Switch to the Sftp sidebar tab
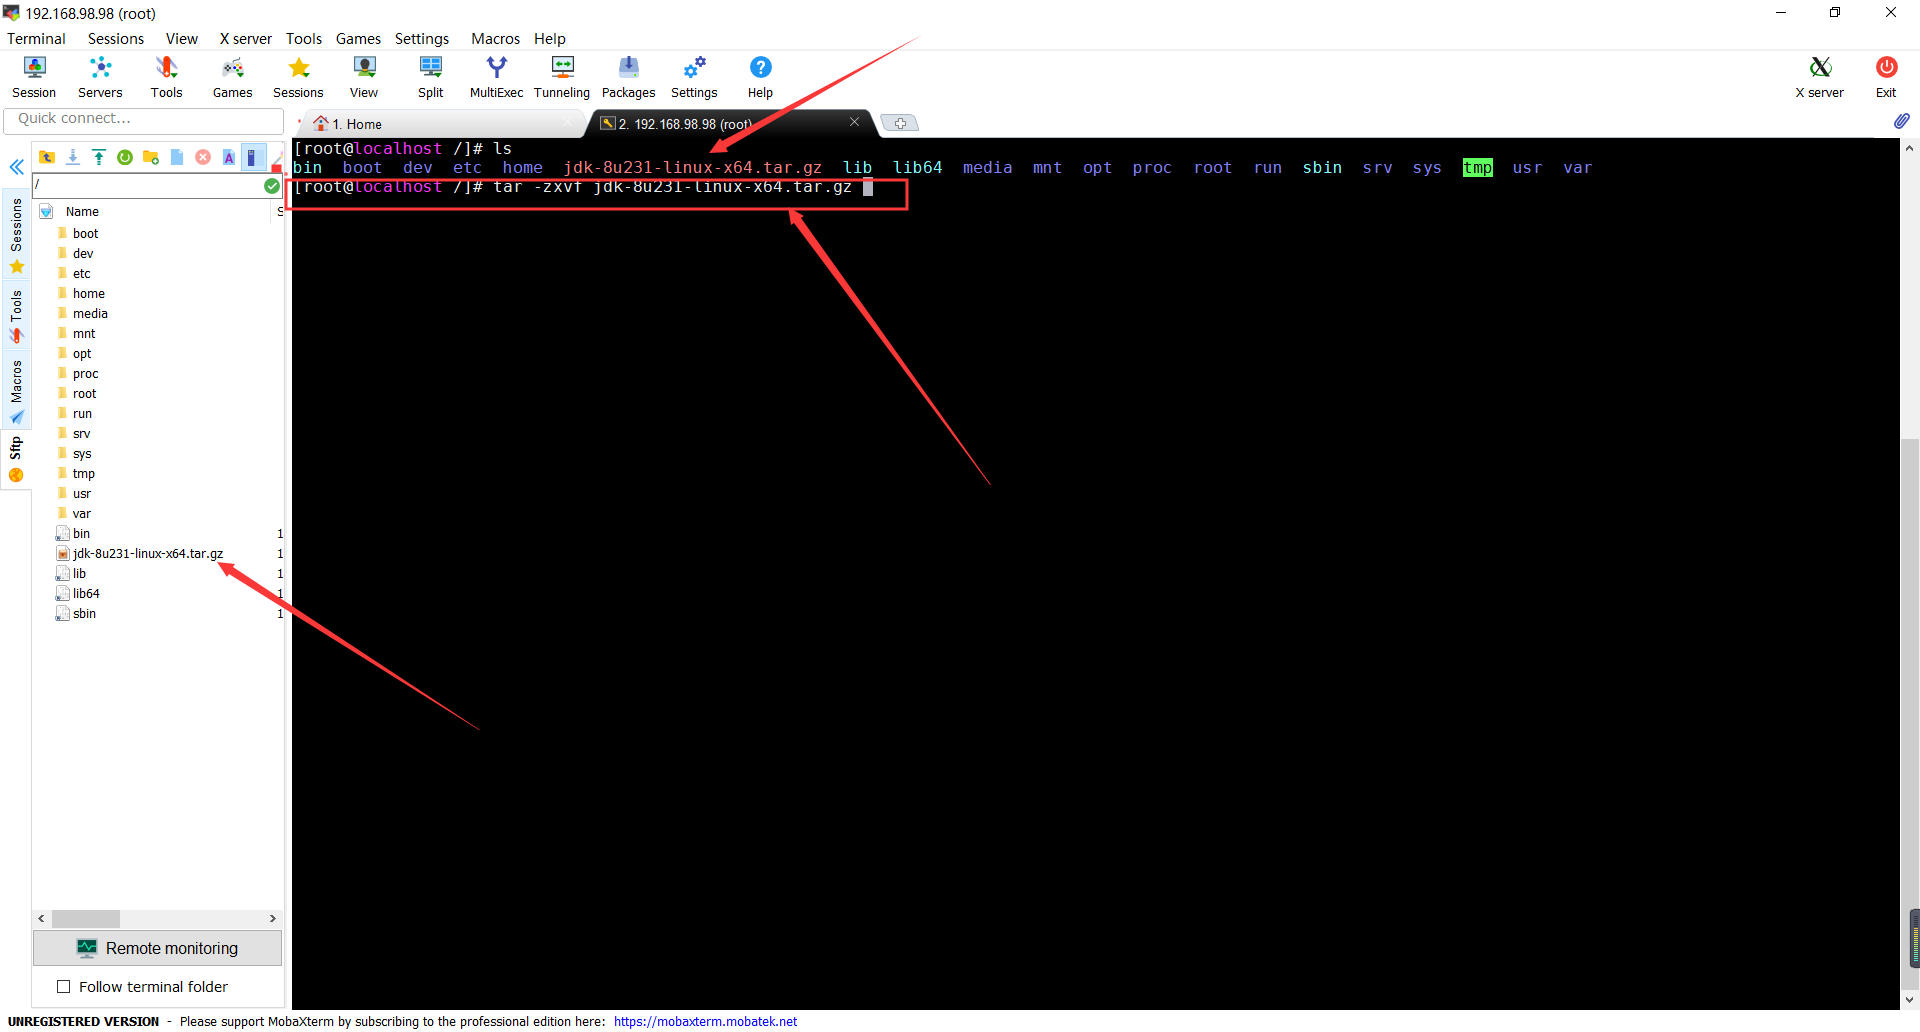Viewport: 1920px width, 1032px height. (16, 452)
